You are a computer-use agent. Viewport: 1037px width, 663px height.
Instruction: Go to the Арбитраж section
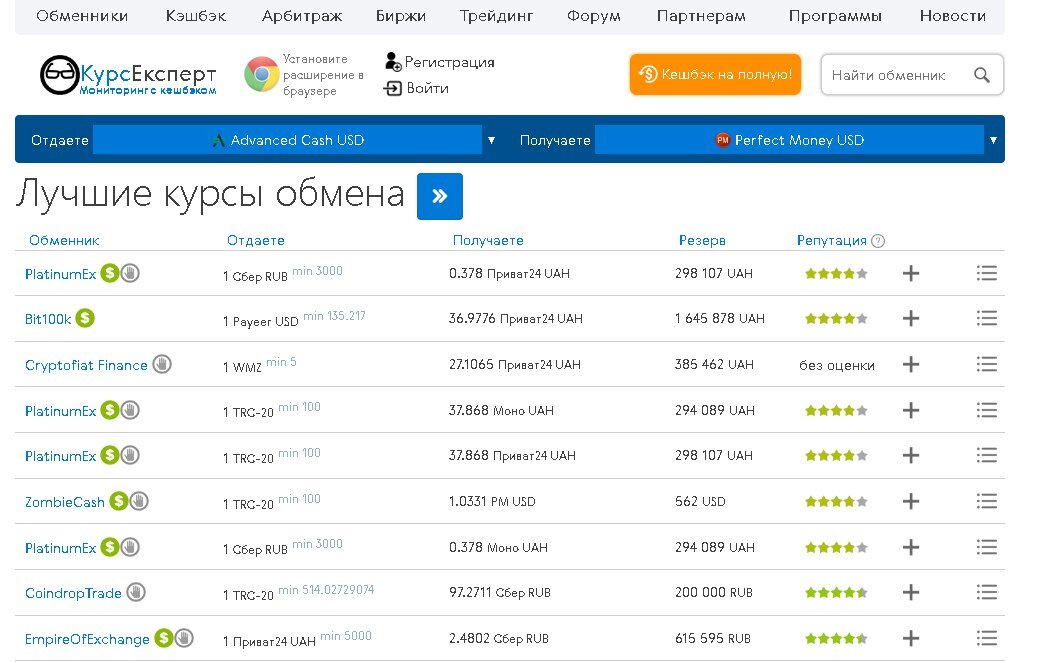click(x=302, y=16)
